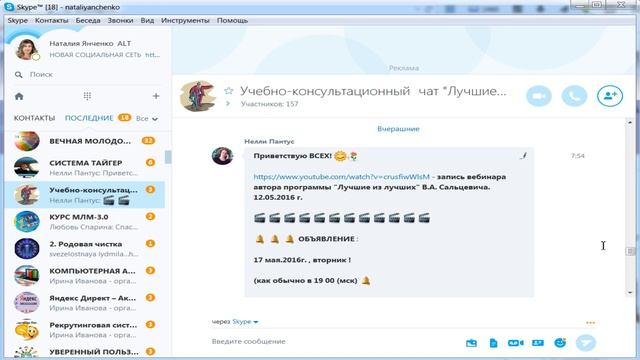Open the ВЕЧНАЯ МОЛОДО... conversation

pyautogui.click(x=85, y=141)
